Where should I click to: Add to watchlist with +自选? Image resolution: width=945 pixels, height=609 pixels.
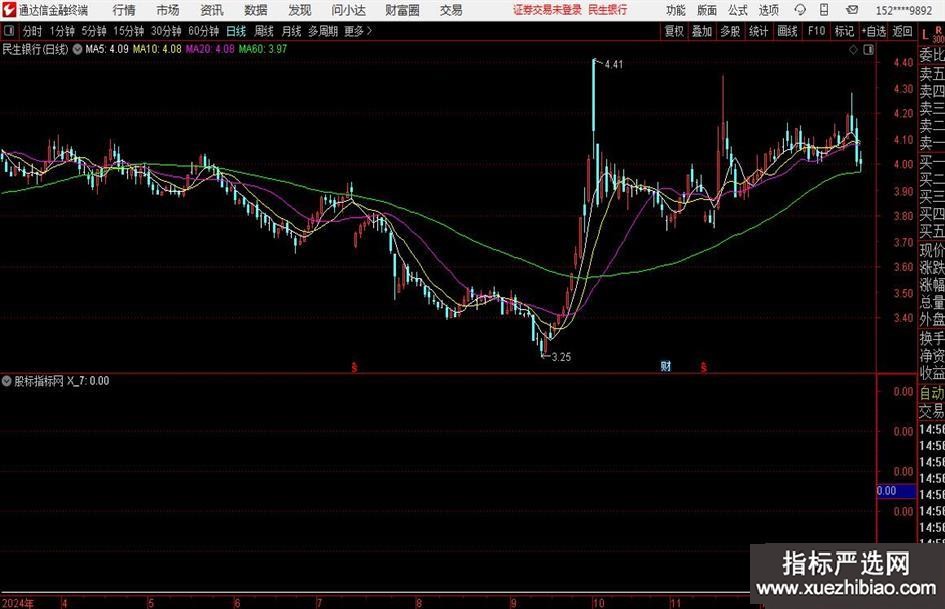[873, 31]
